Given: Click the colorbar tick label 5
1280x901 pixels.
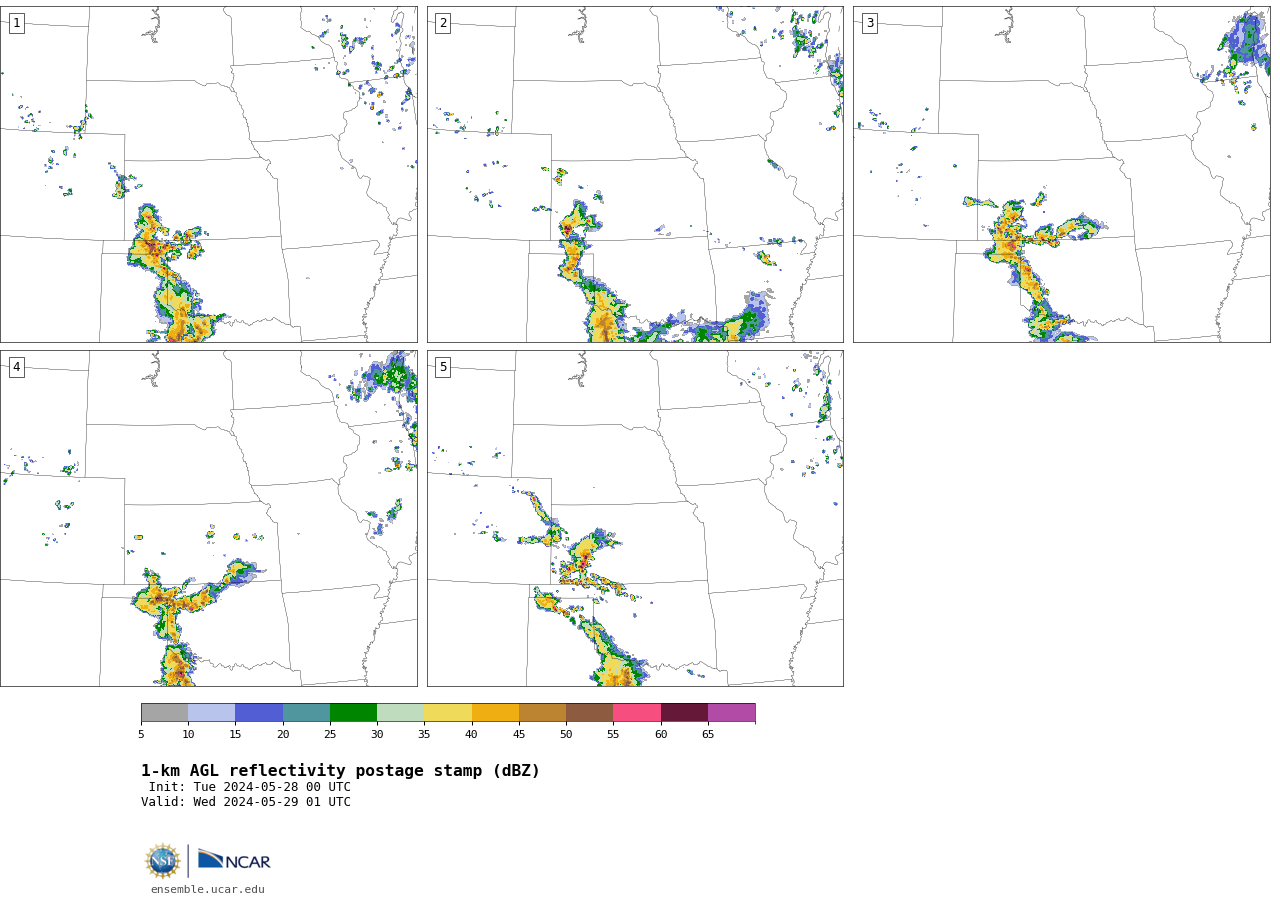Looking at the screenshot, I should coord(141,735).
